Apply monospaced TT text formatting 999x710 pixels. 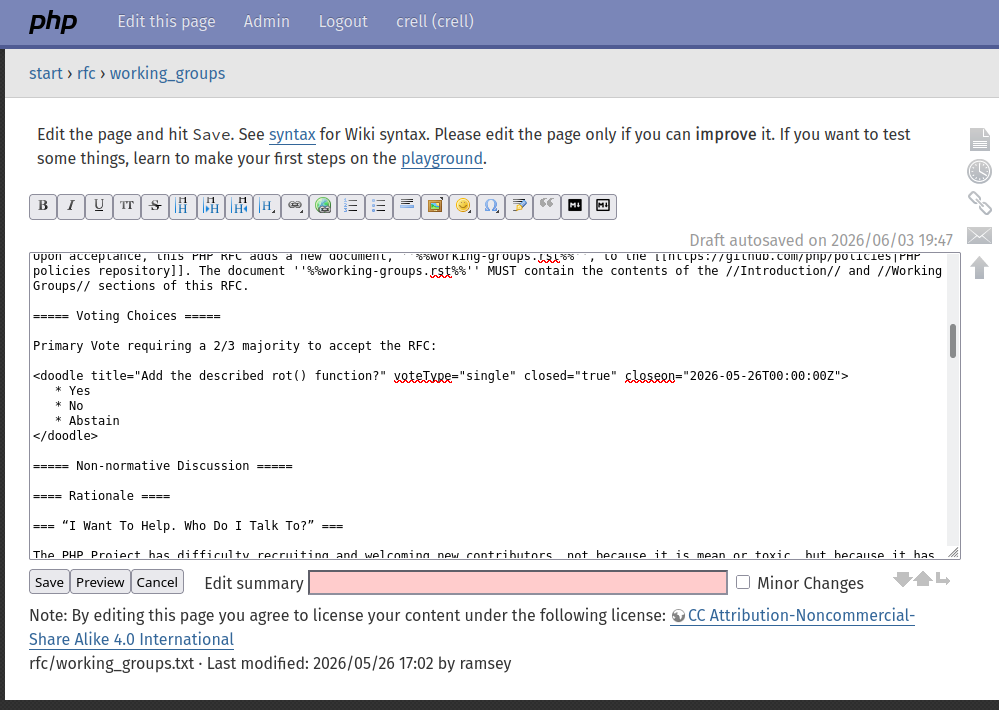pyautogui.click(x=127, y=206)
